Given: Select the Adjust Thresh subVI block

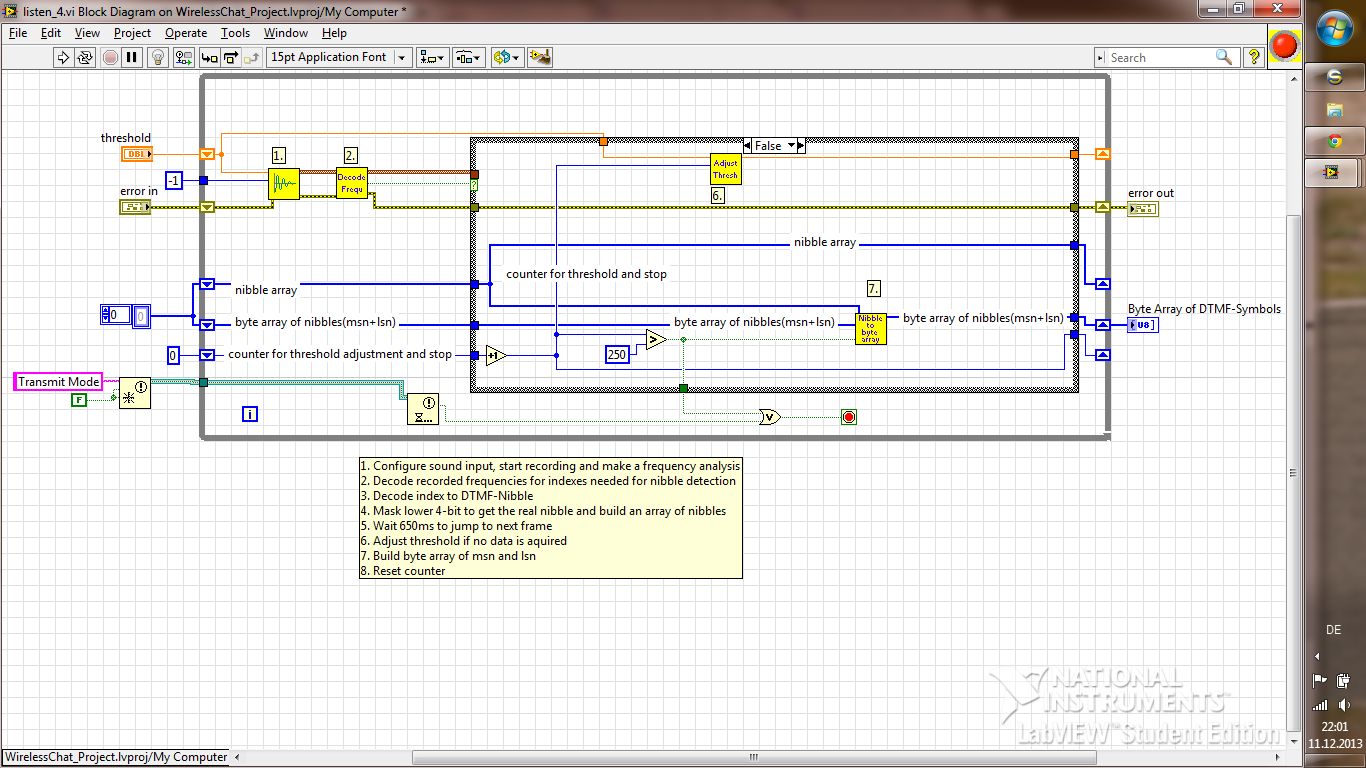Looking at the screenshot, I should click(725, 169).
